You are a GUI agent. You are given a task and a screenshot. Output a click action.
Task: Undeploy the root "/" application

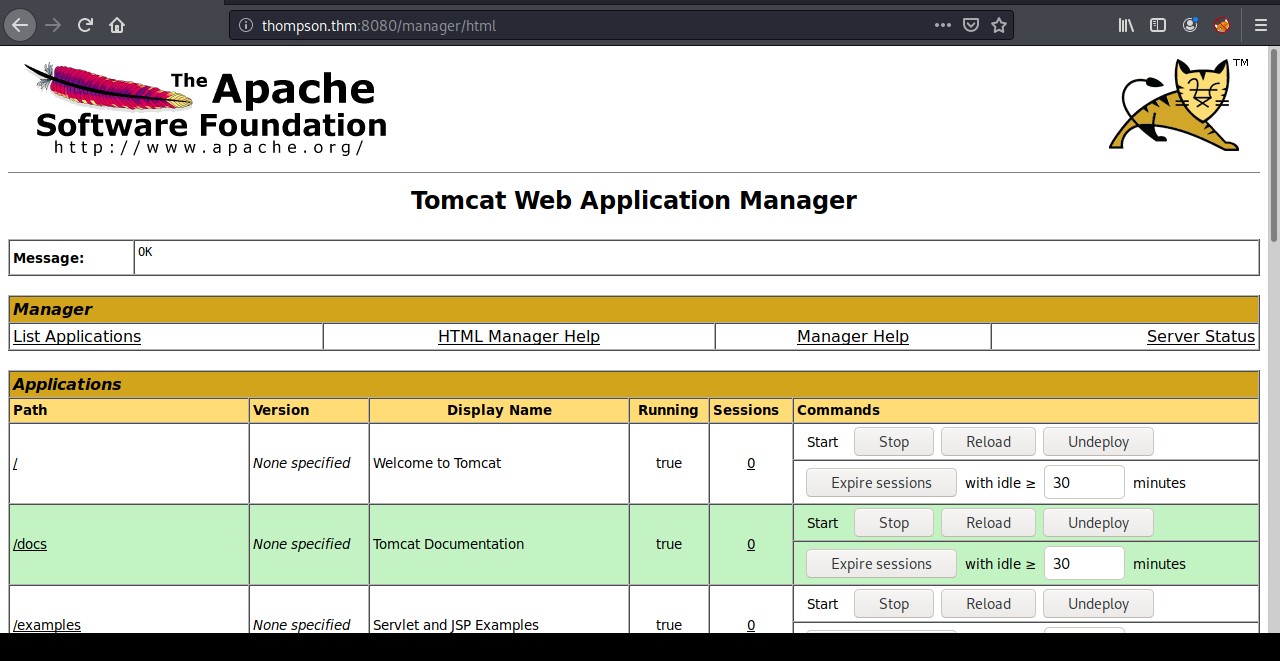pyautogui.click(x=1098, y=442)
